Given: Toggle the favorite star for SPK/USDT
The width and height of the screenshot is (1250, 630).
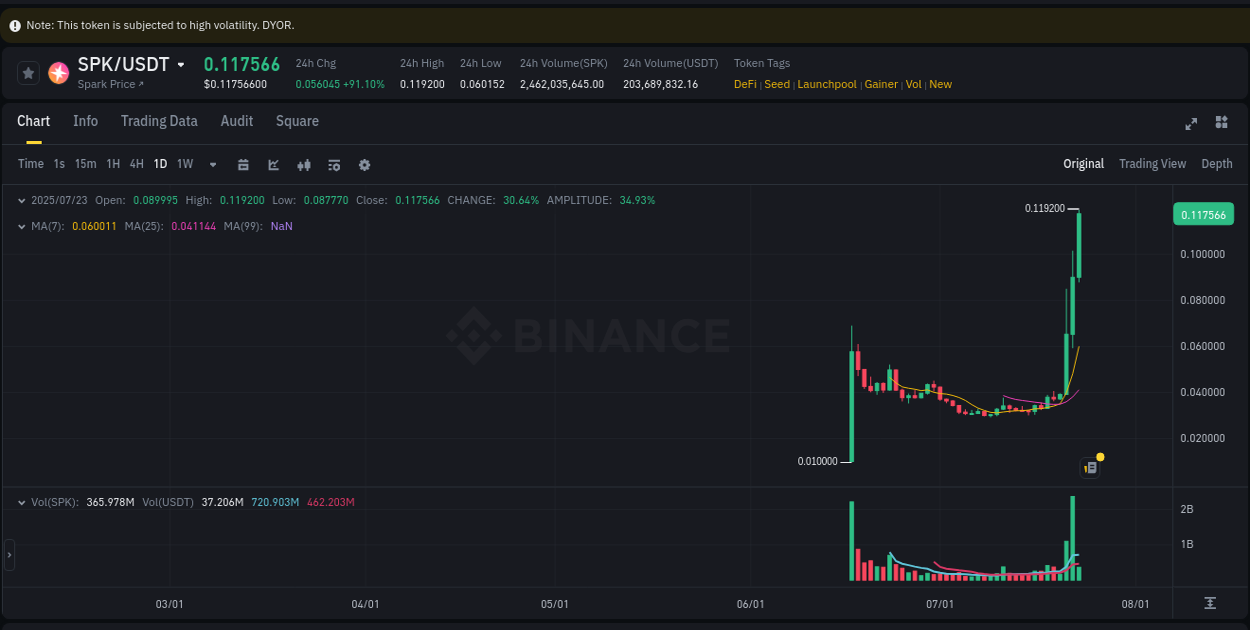Looking at the screenshot, I should tap(27, 72).
